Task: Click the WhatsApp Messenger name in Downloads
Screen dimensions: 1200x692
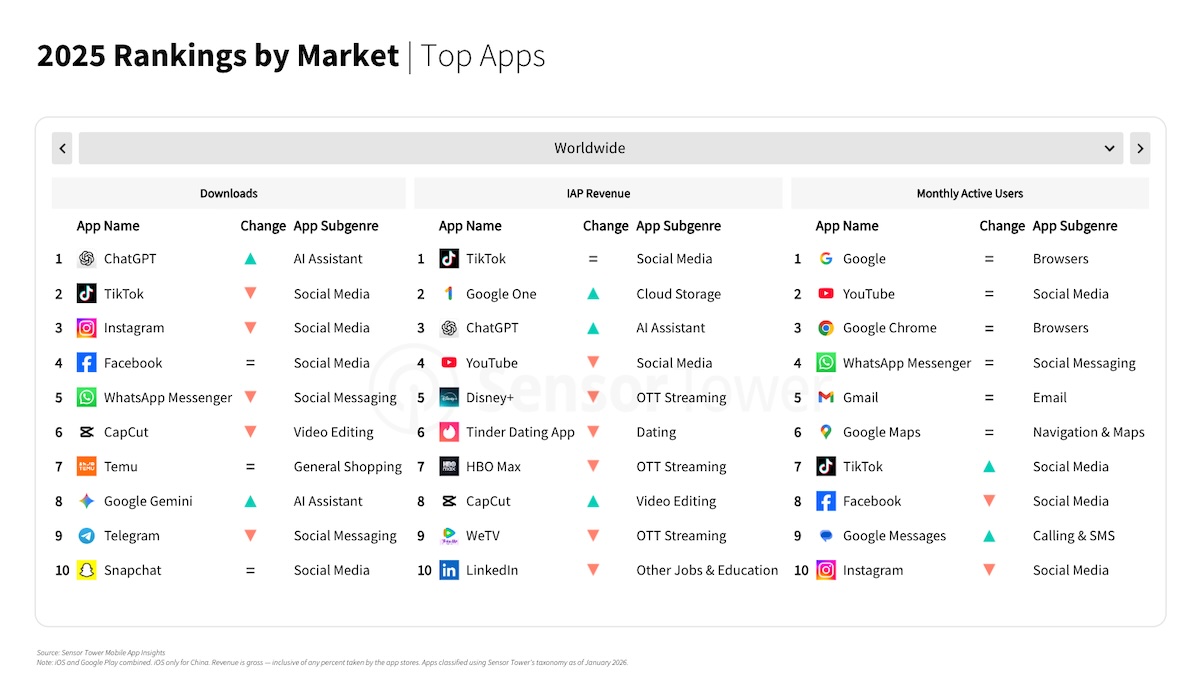Action: coord(168,397)
